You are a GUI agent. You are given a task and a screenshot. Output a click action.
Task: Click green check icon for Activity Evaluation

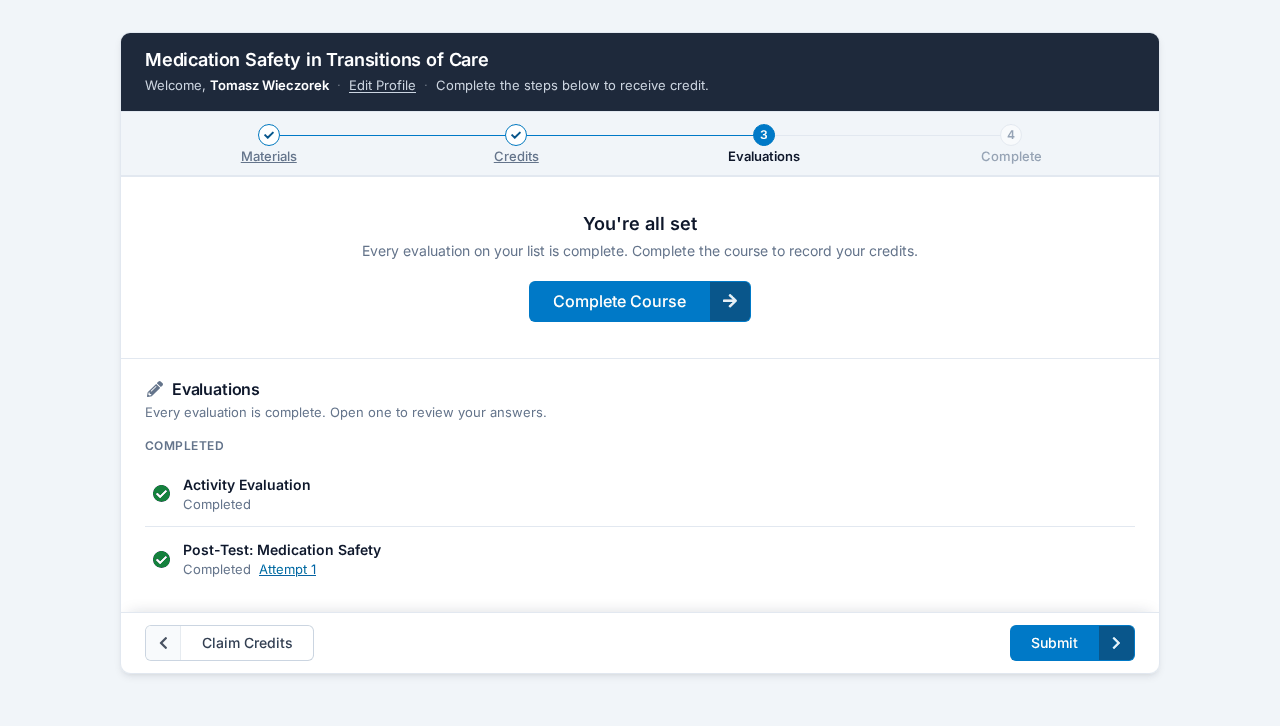[x=161, y=494]
